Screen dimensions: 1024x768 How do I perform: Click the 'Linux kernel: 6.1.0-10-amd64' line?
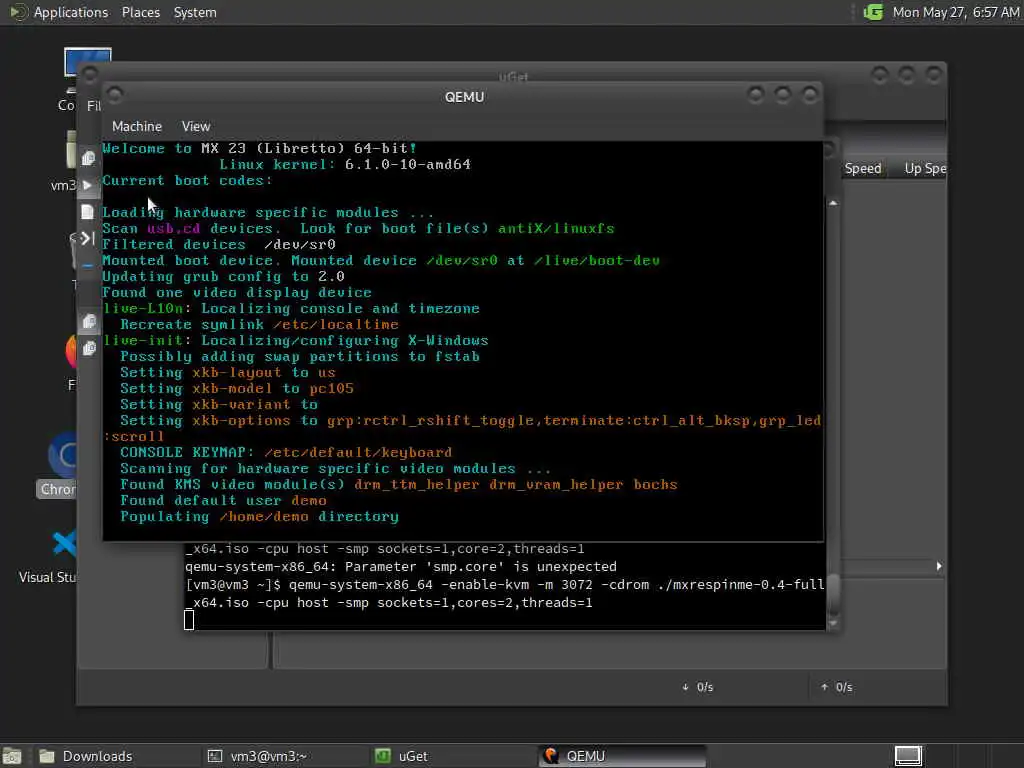tap(345, 165)
